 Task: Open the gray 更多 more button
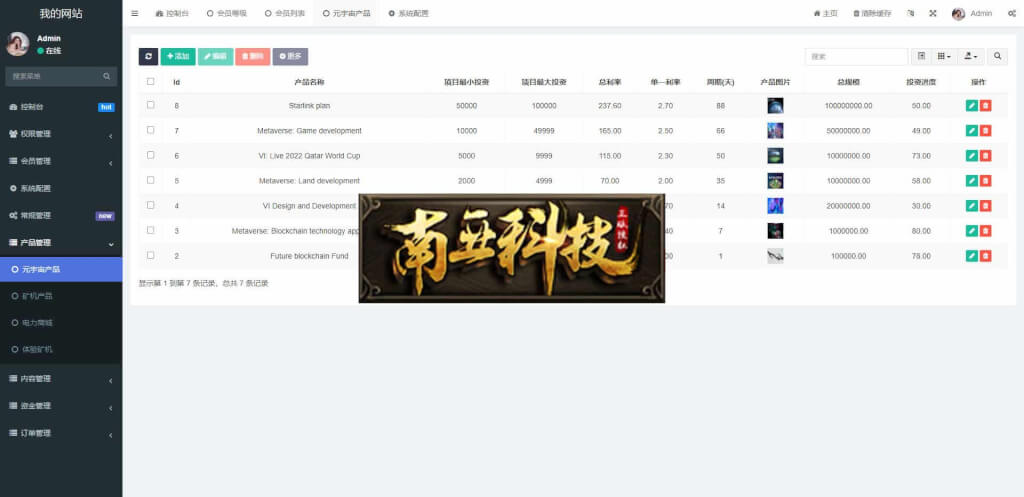pos(291,57)
